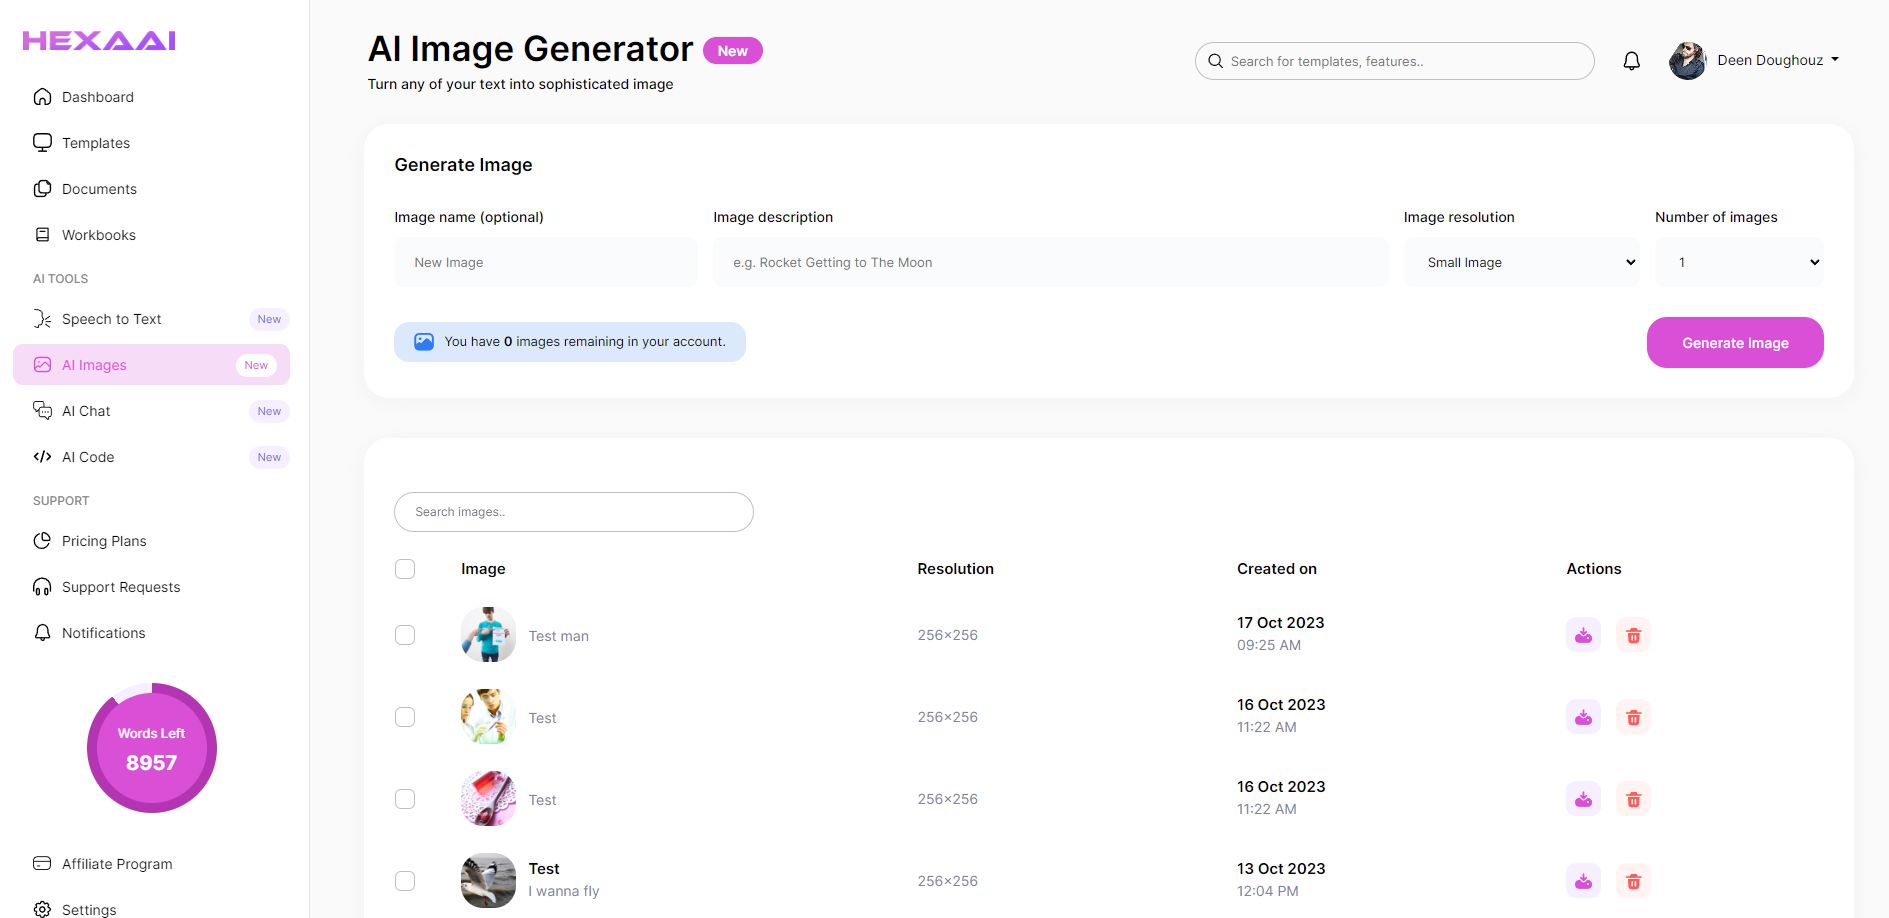Image resolution: width=1889 pixels, height=918 pixels.
Task: Download the 13 Oct 2023 image
Action: point(1583,881)
